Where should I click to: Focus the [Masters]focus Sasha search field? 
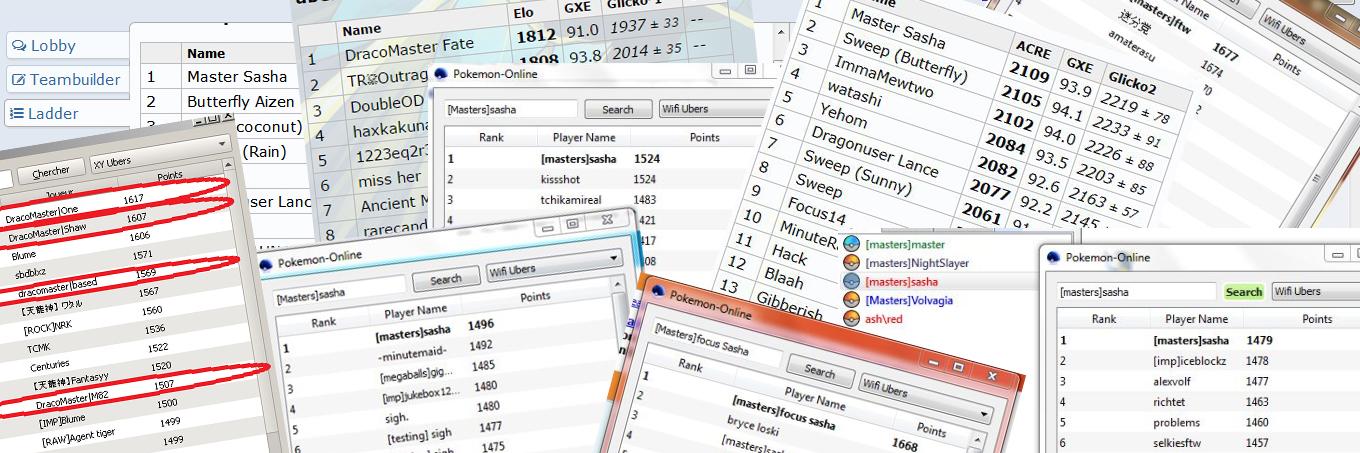[x=716, y=342]
